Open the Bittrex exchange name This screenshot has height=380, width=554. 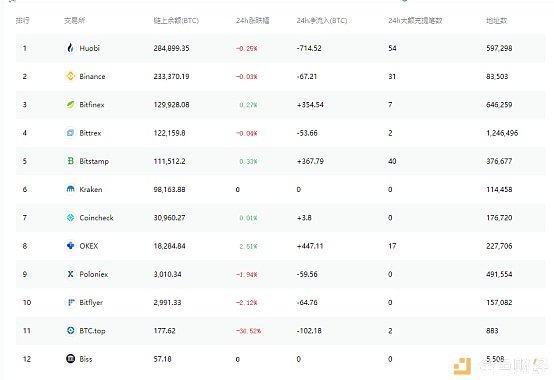[x=90, y=133]
